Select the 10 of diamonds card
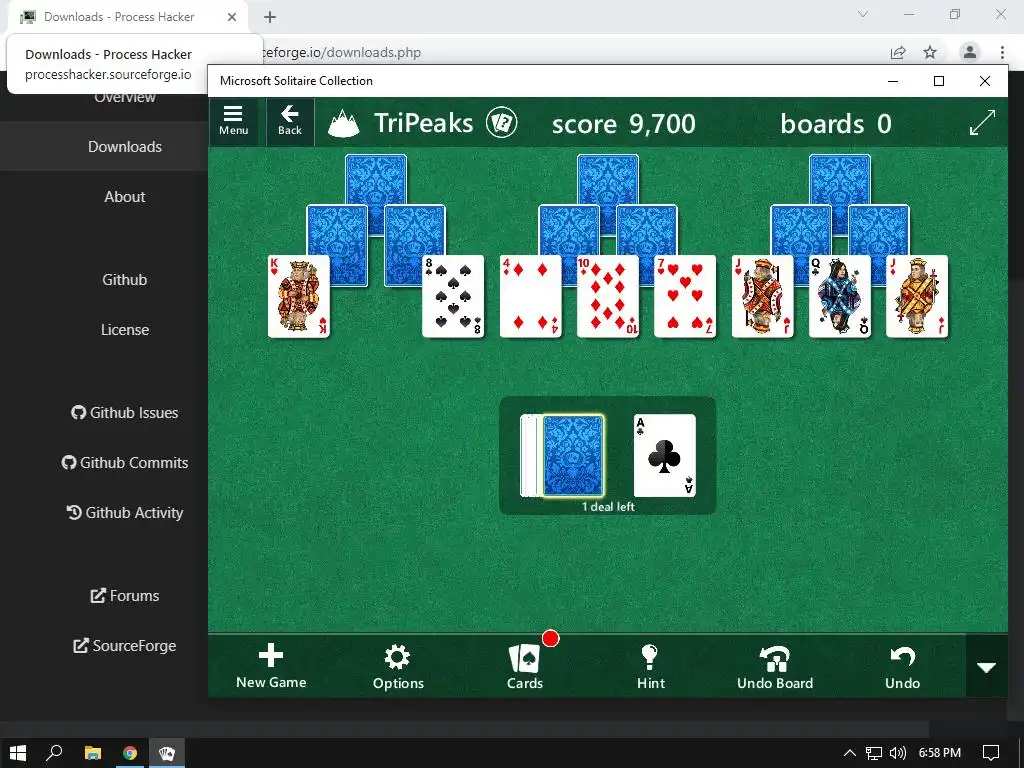Screen dimensions: 1024x768 tap(607, 296)
